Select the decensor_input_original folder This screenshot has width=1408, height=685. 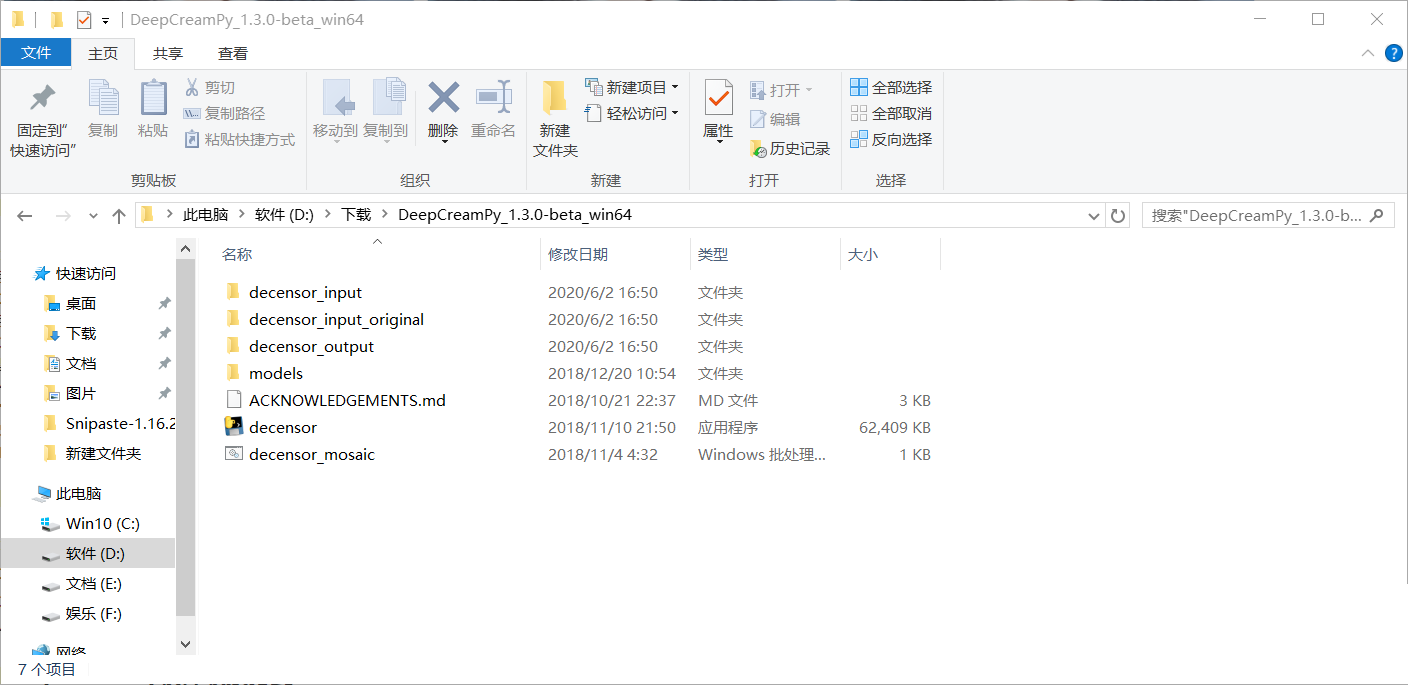coord(336,320)
